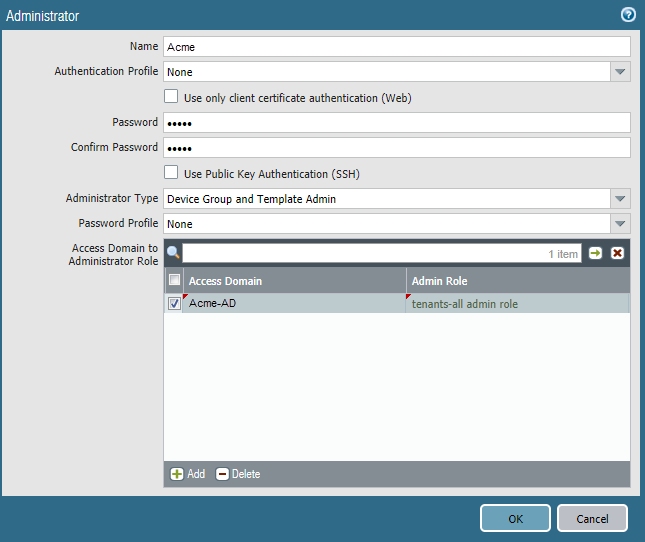This screenshot has height=542, width=645.
Task: Click OK to save the administrator
Action: (x=515, y=518)
